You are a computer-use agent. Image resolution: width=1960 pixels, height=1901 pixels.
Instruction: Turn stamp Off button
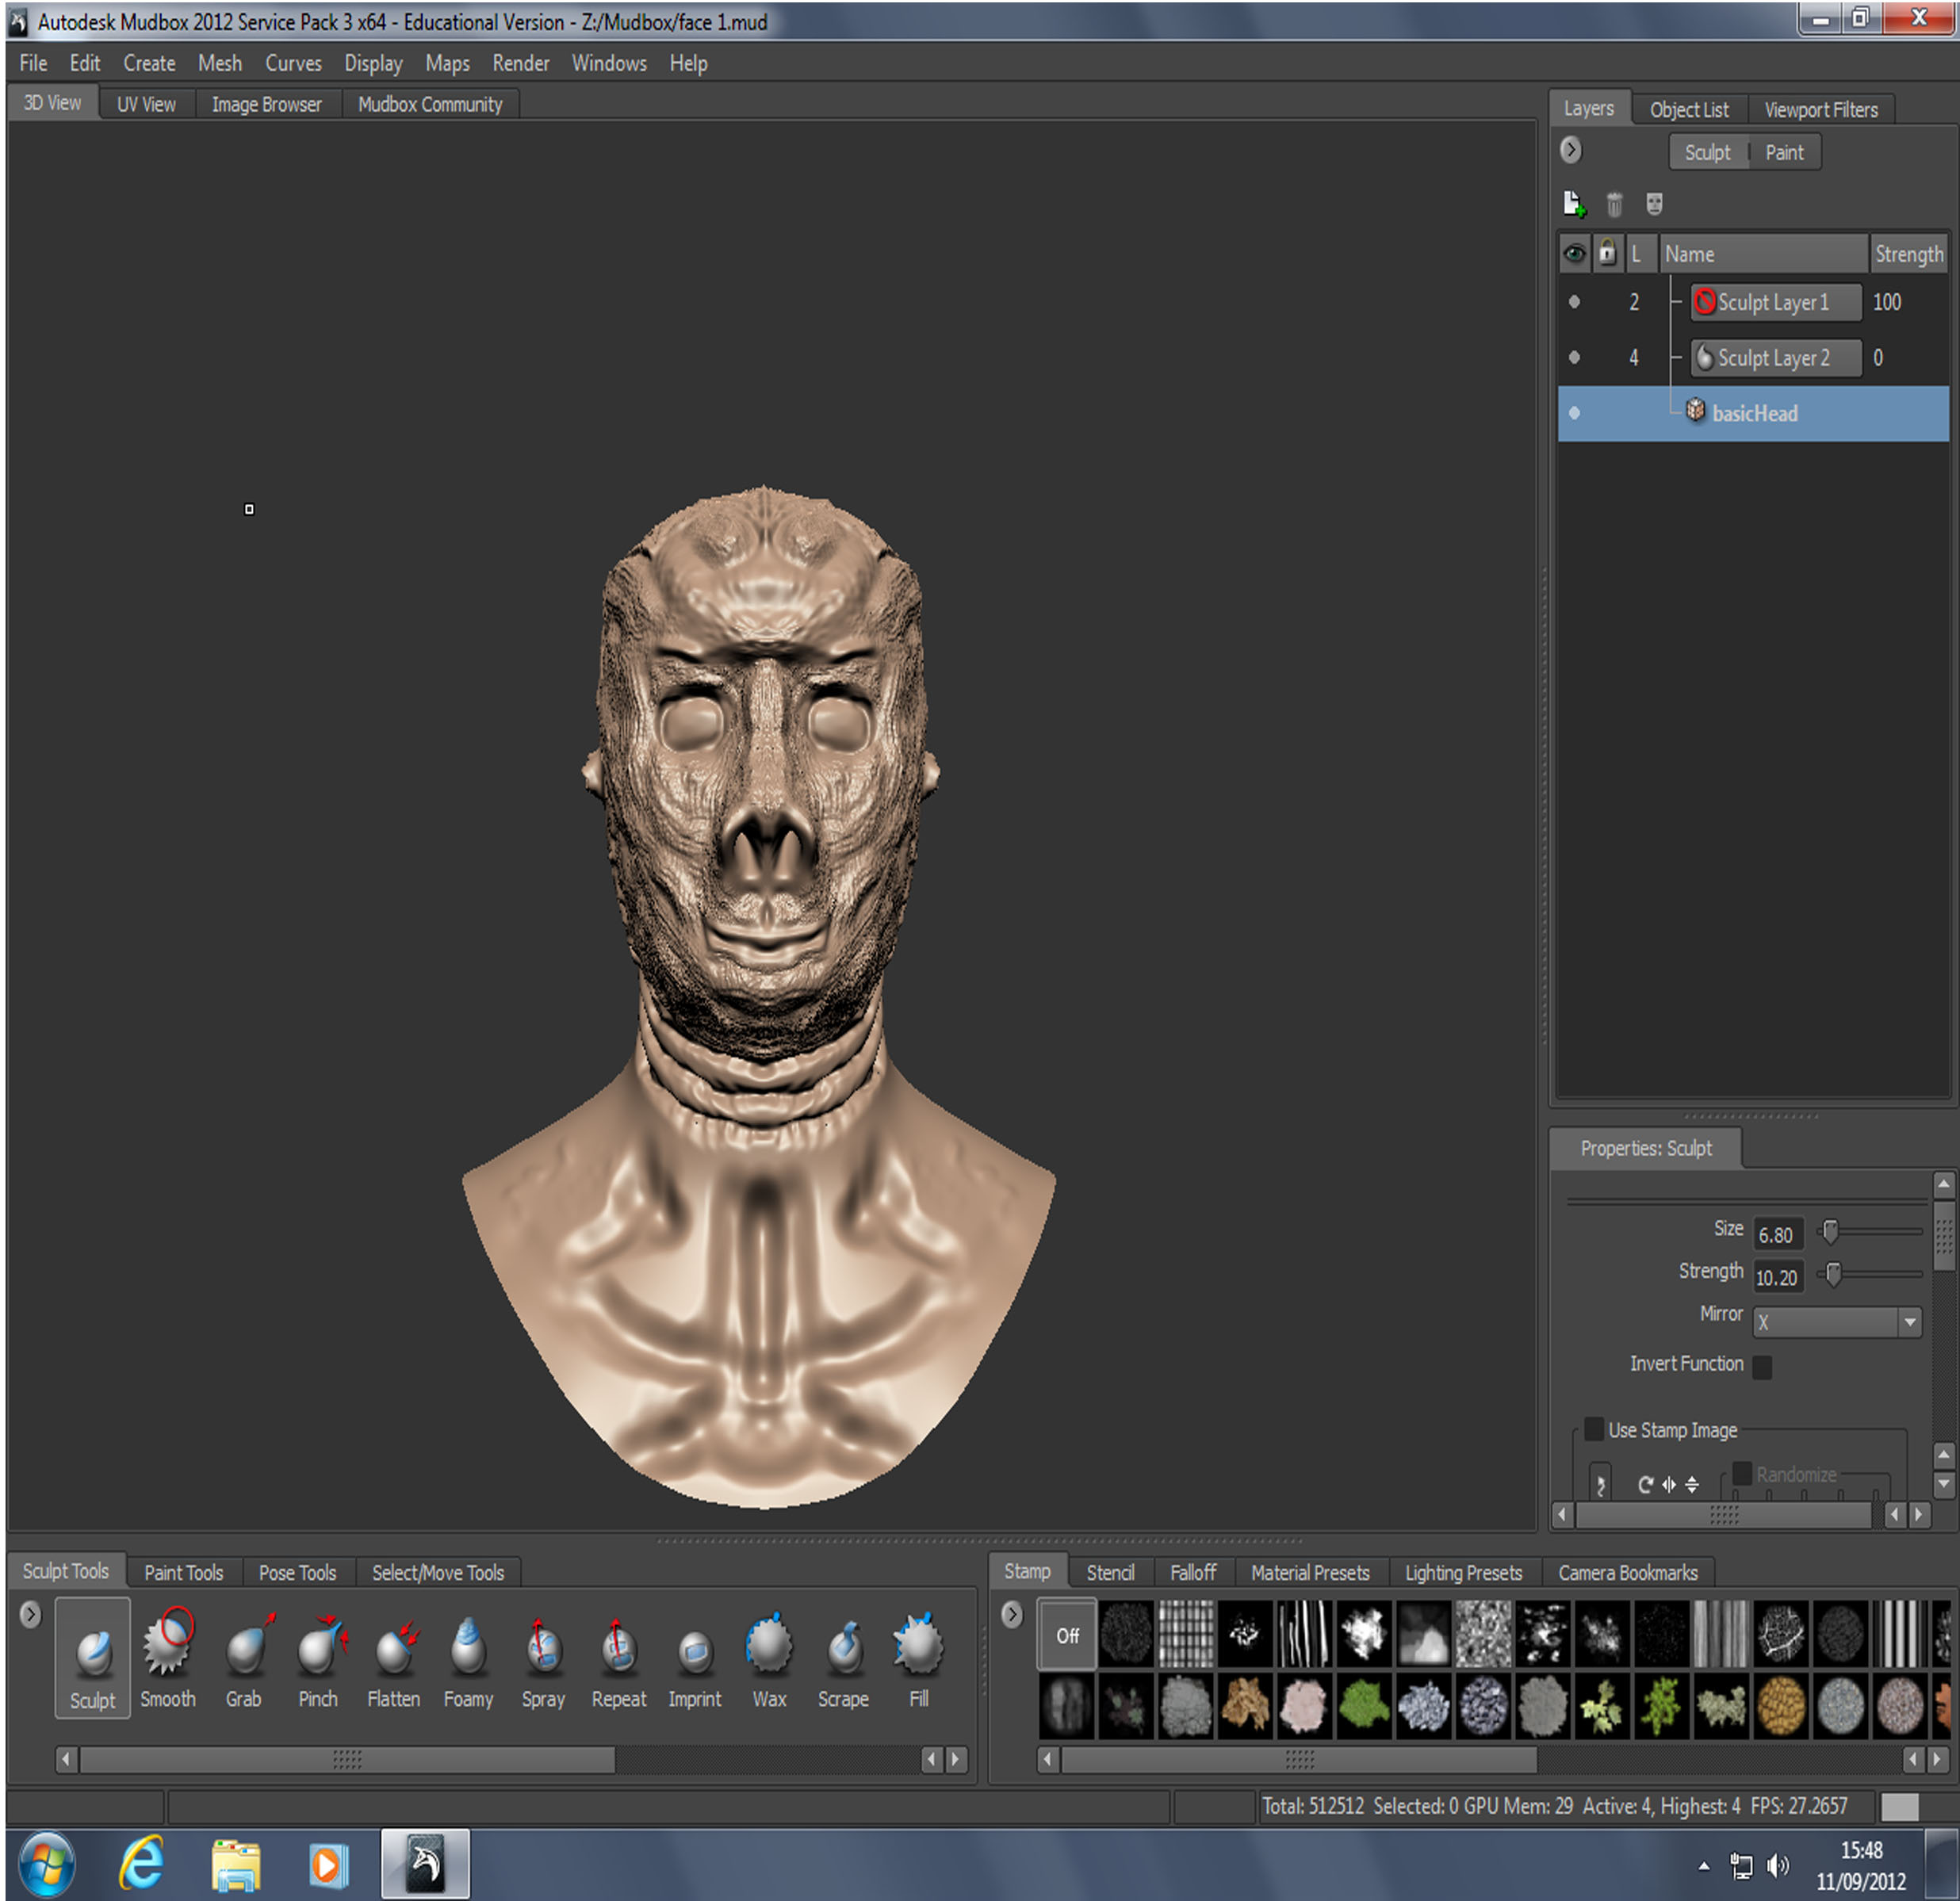point(1067,1635)
